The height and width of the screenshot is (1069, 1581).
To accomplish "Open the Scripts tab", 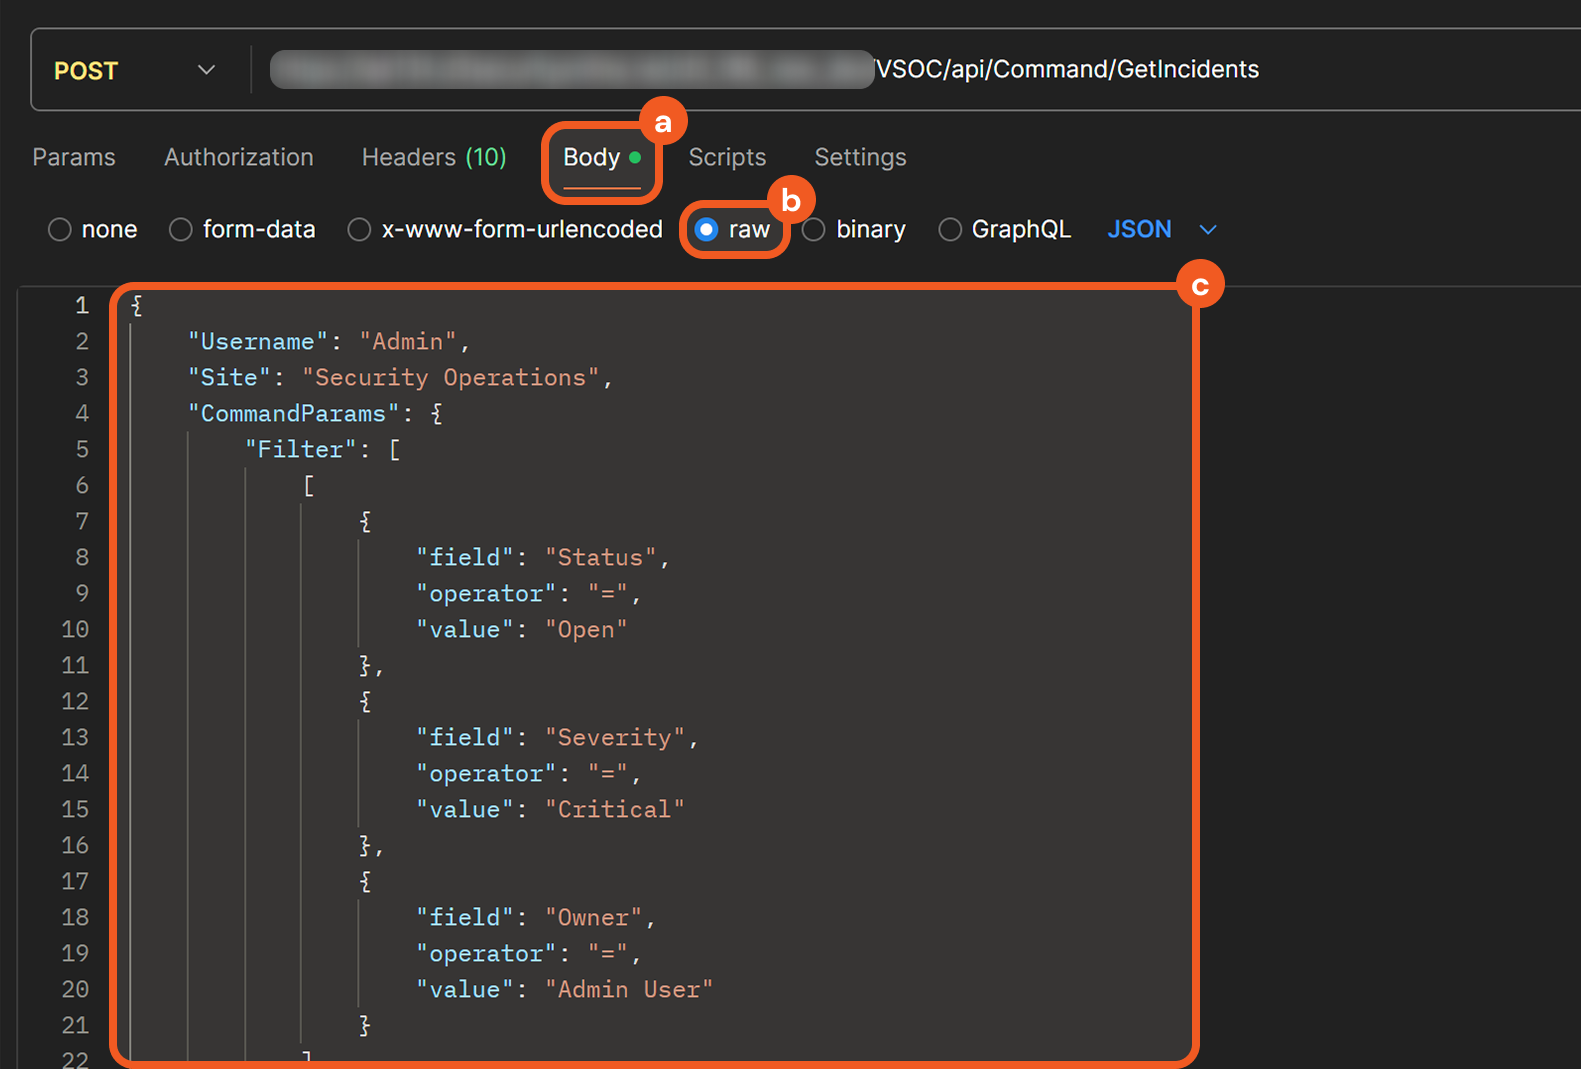I will tap(727, 157).
